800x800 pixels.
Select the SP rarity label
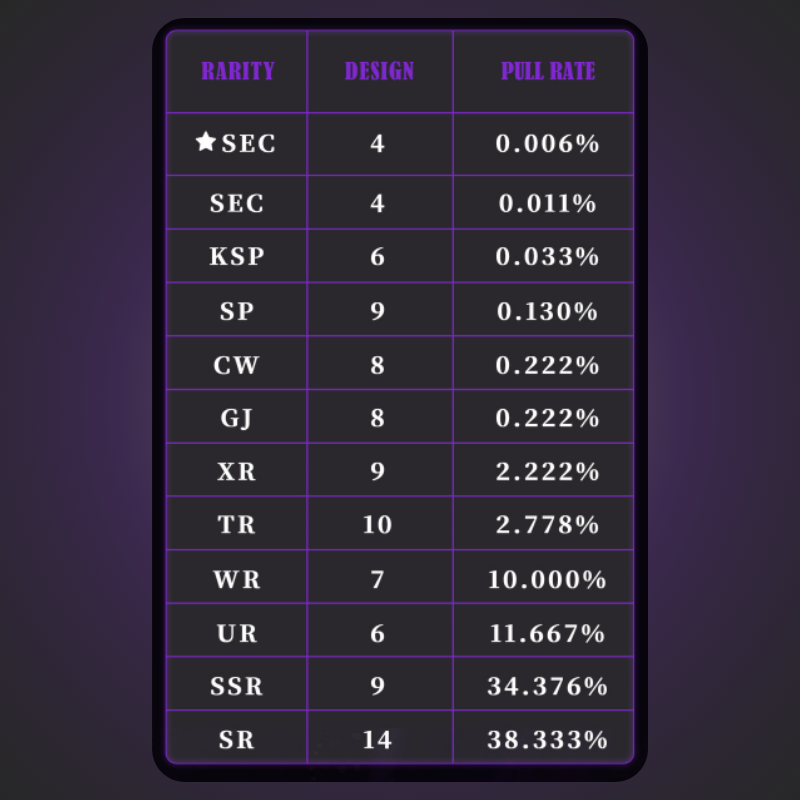[237, 311]
